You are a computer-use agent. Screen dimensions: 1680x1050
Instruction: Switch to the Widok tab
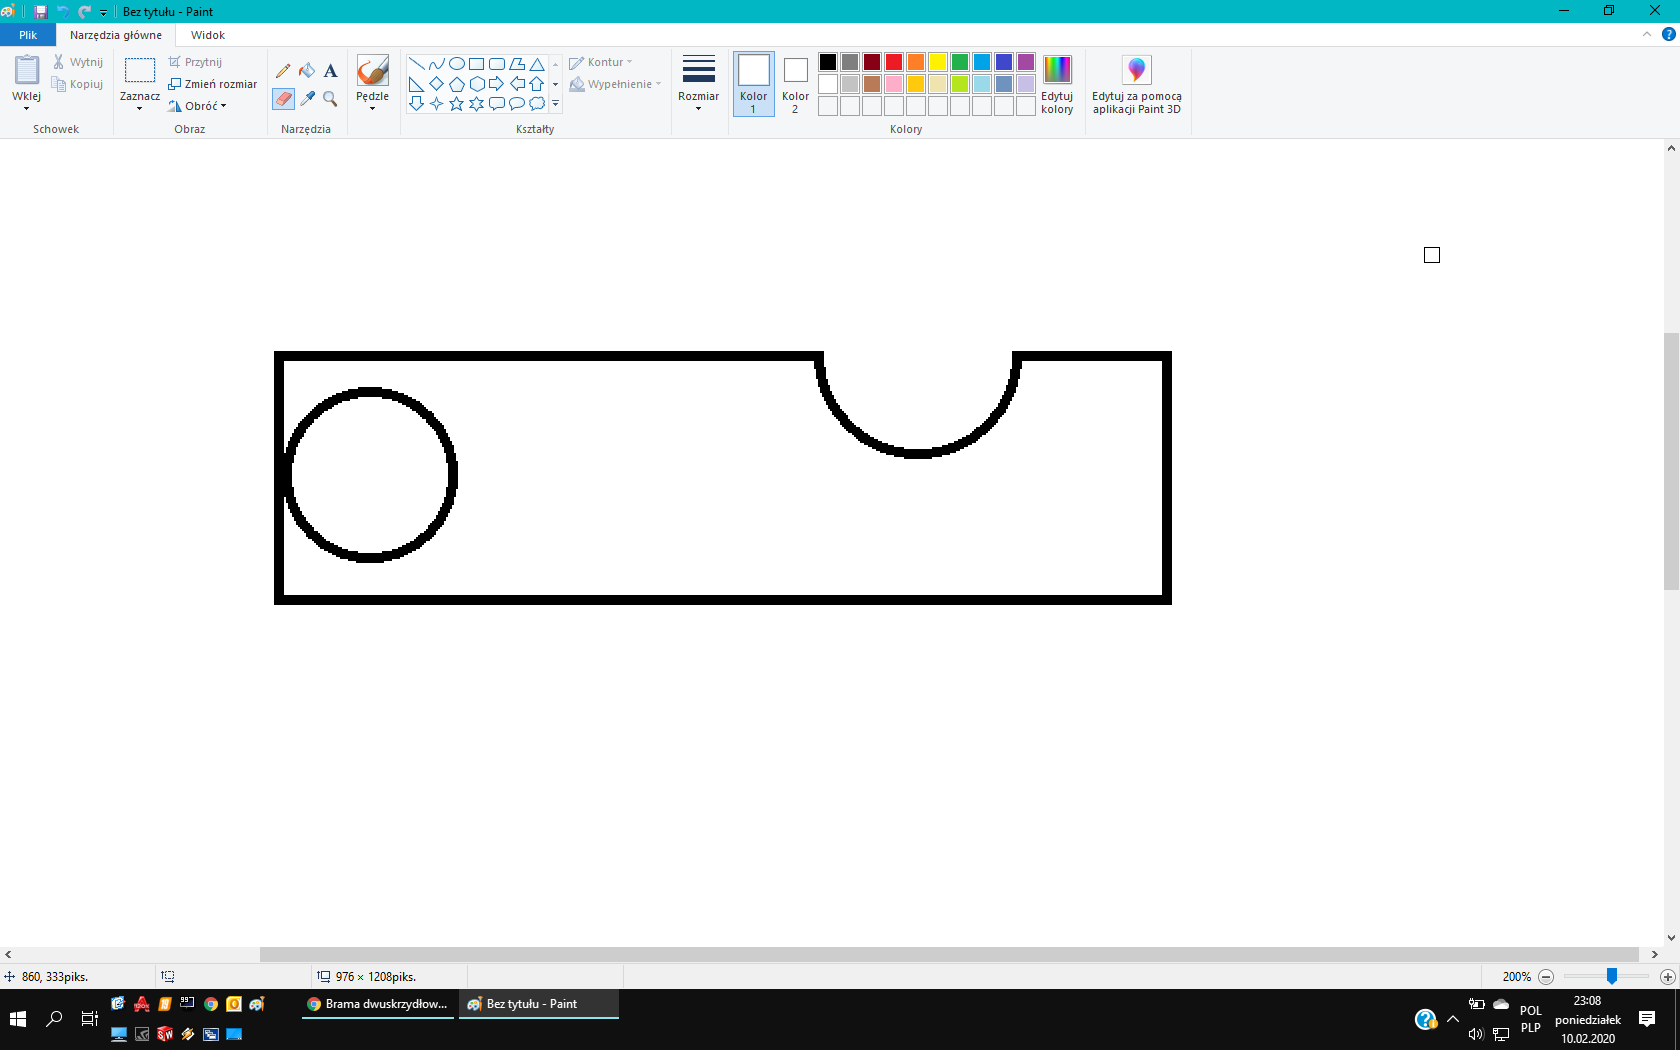click(x=208, y=35)
